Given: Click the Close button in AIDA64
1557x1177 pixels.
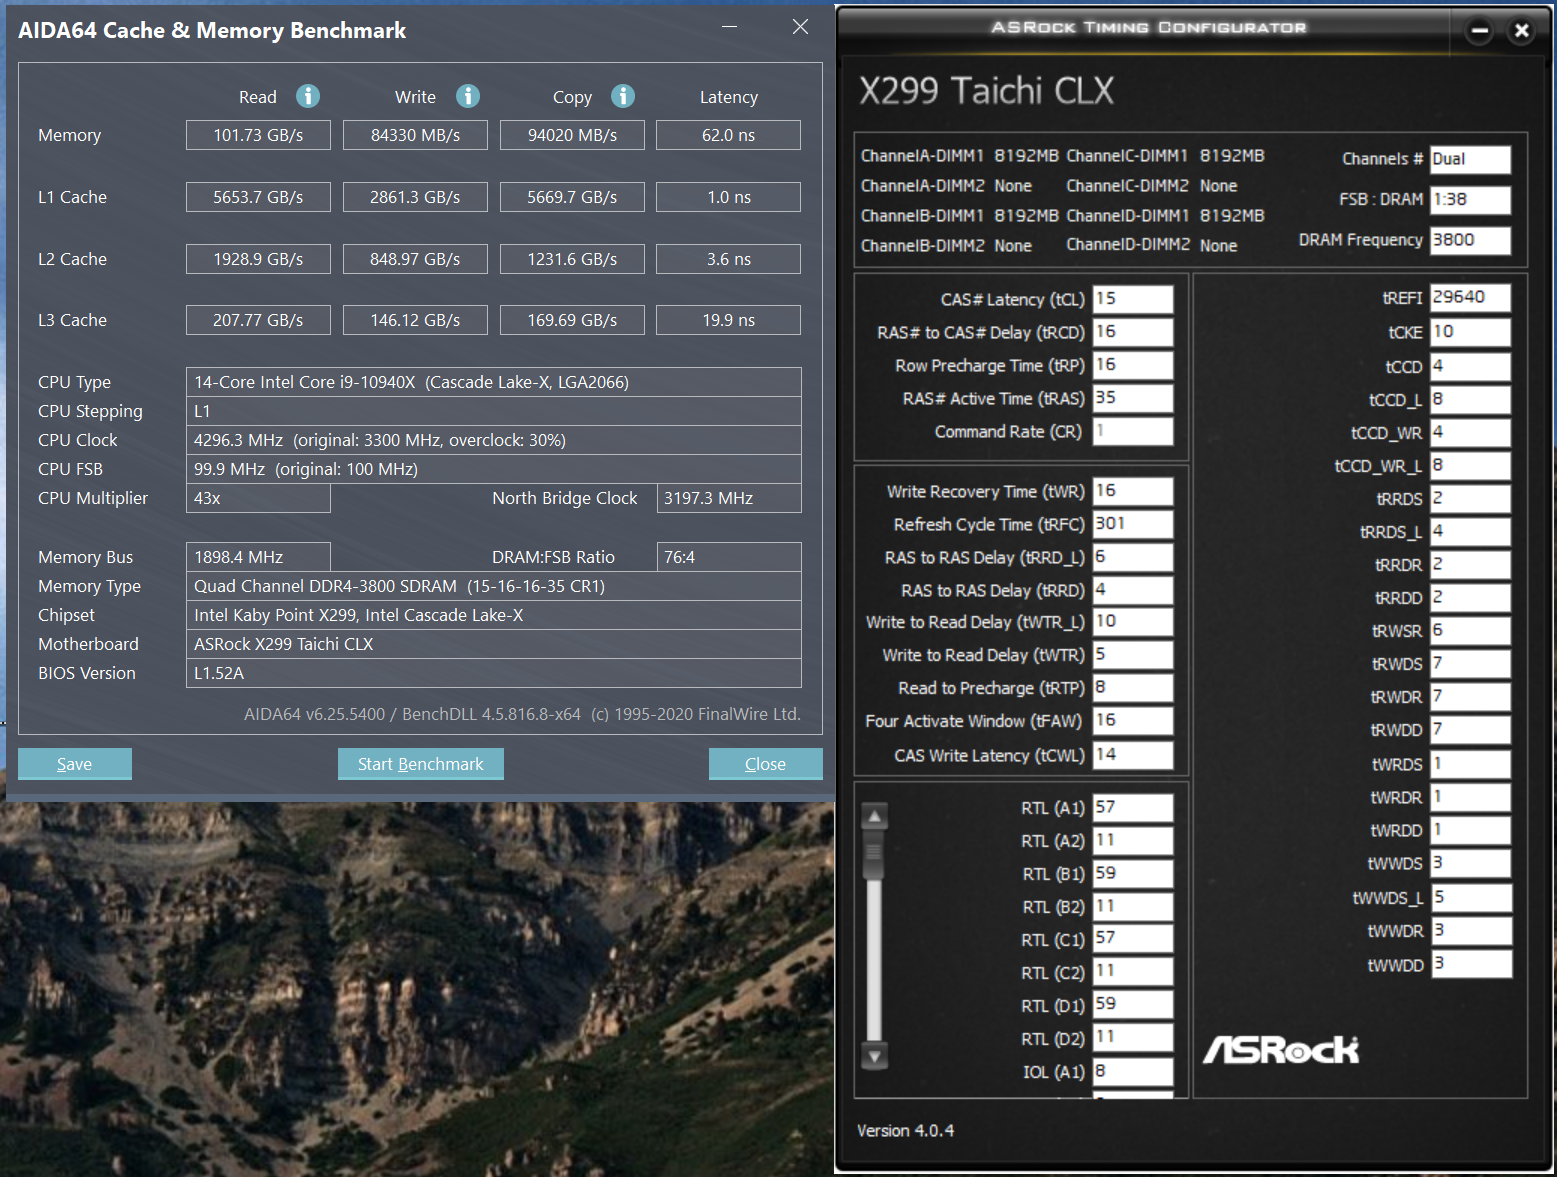Looking at the screenshot, I should [766, 764].
